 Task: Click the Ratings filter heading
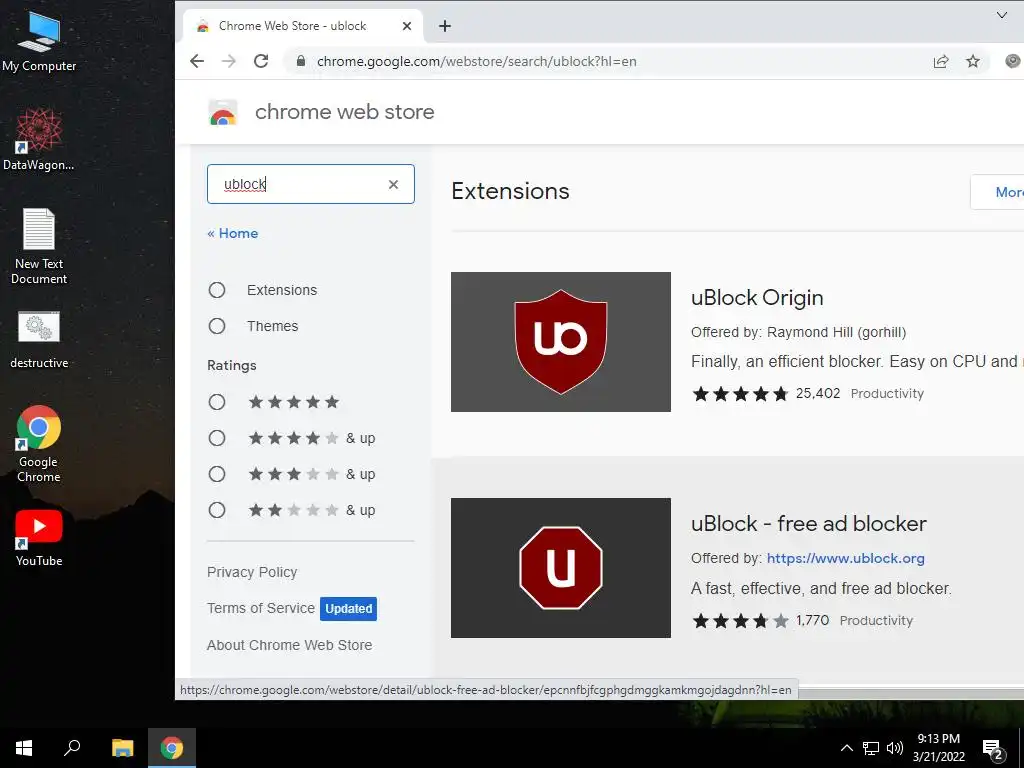point(231,366)
